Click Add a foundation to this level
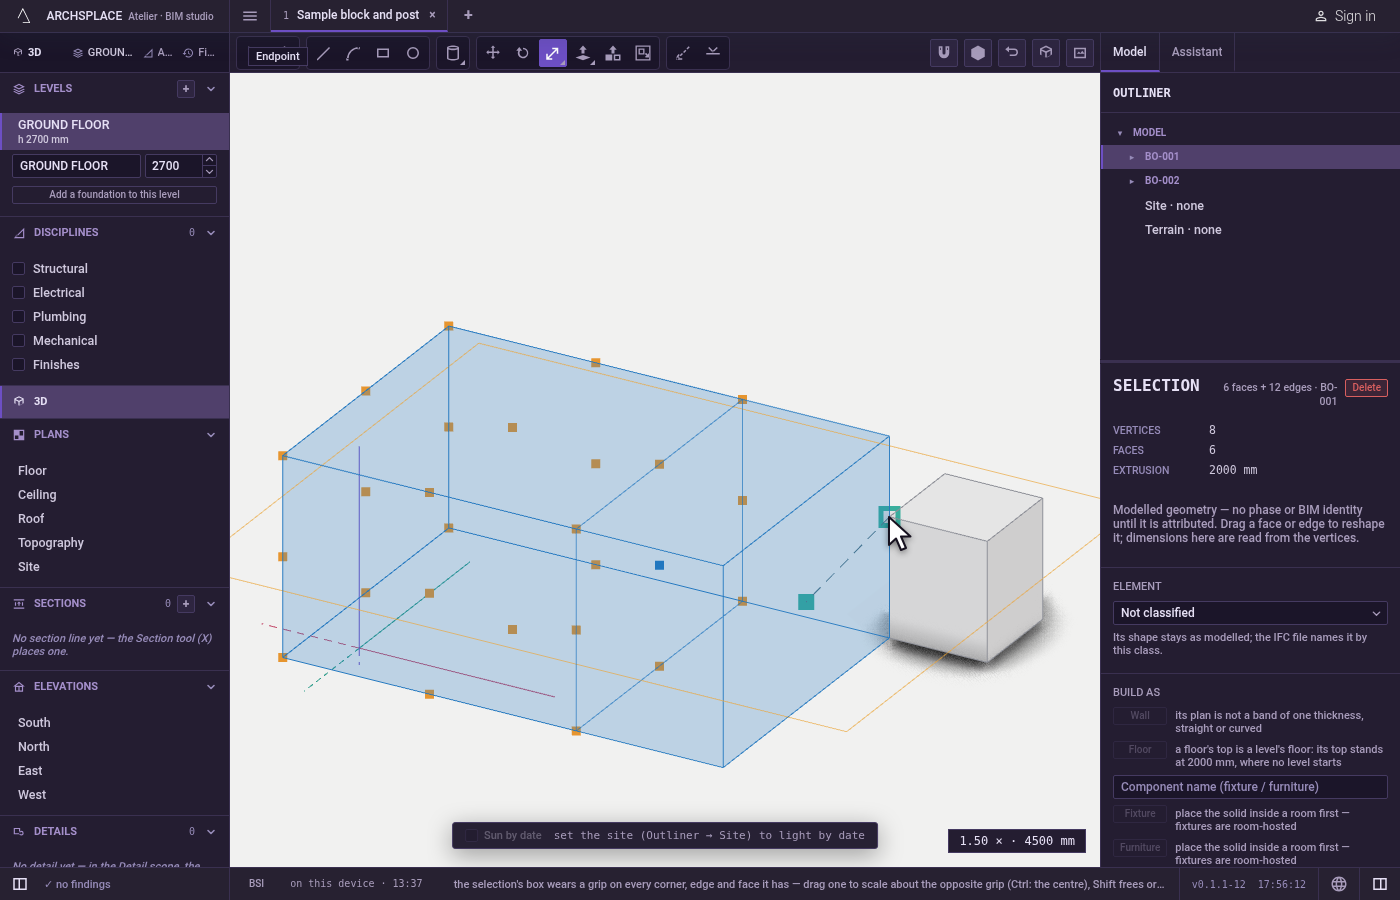The image size is (1400, 900). (x=114, y=195)
